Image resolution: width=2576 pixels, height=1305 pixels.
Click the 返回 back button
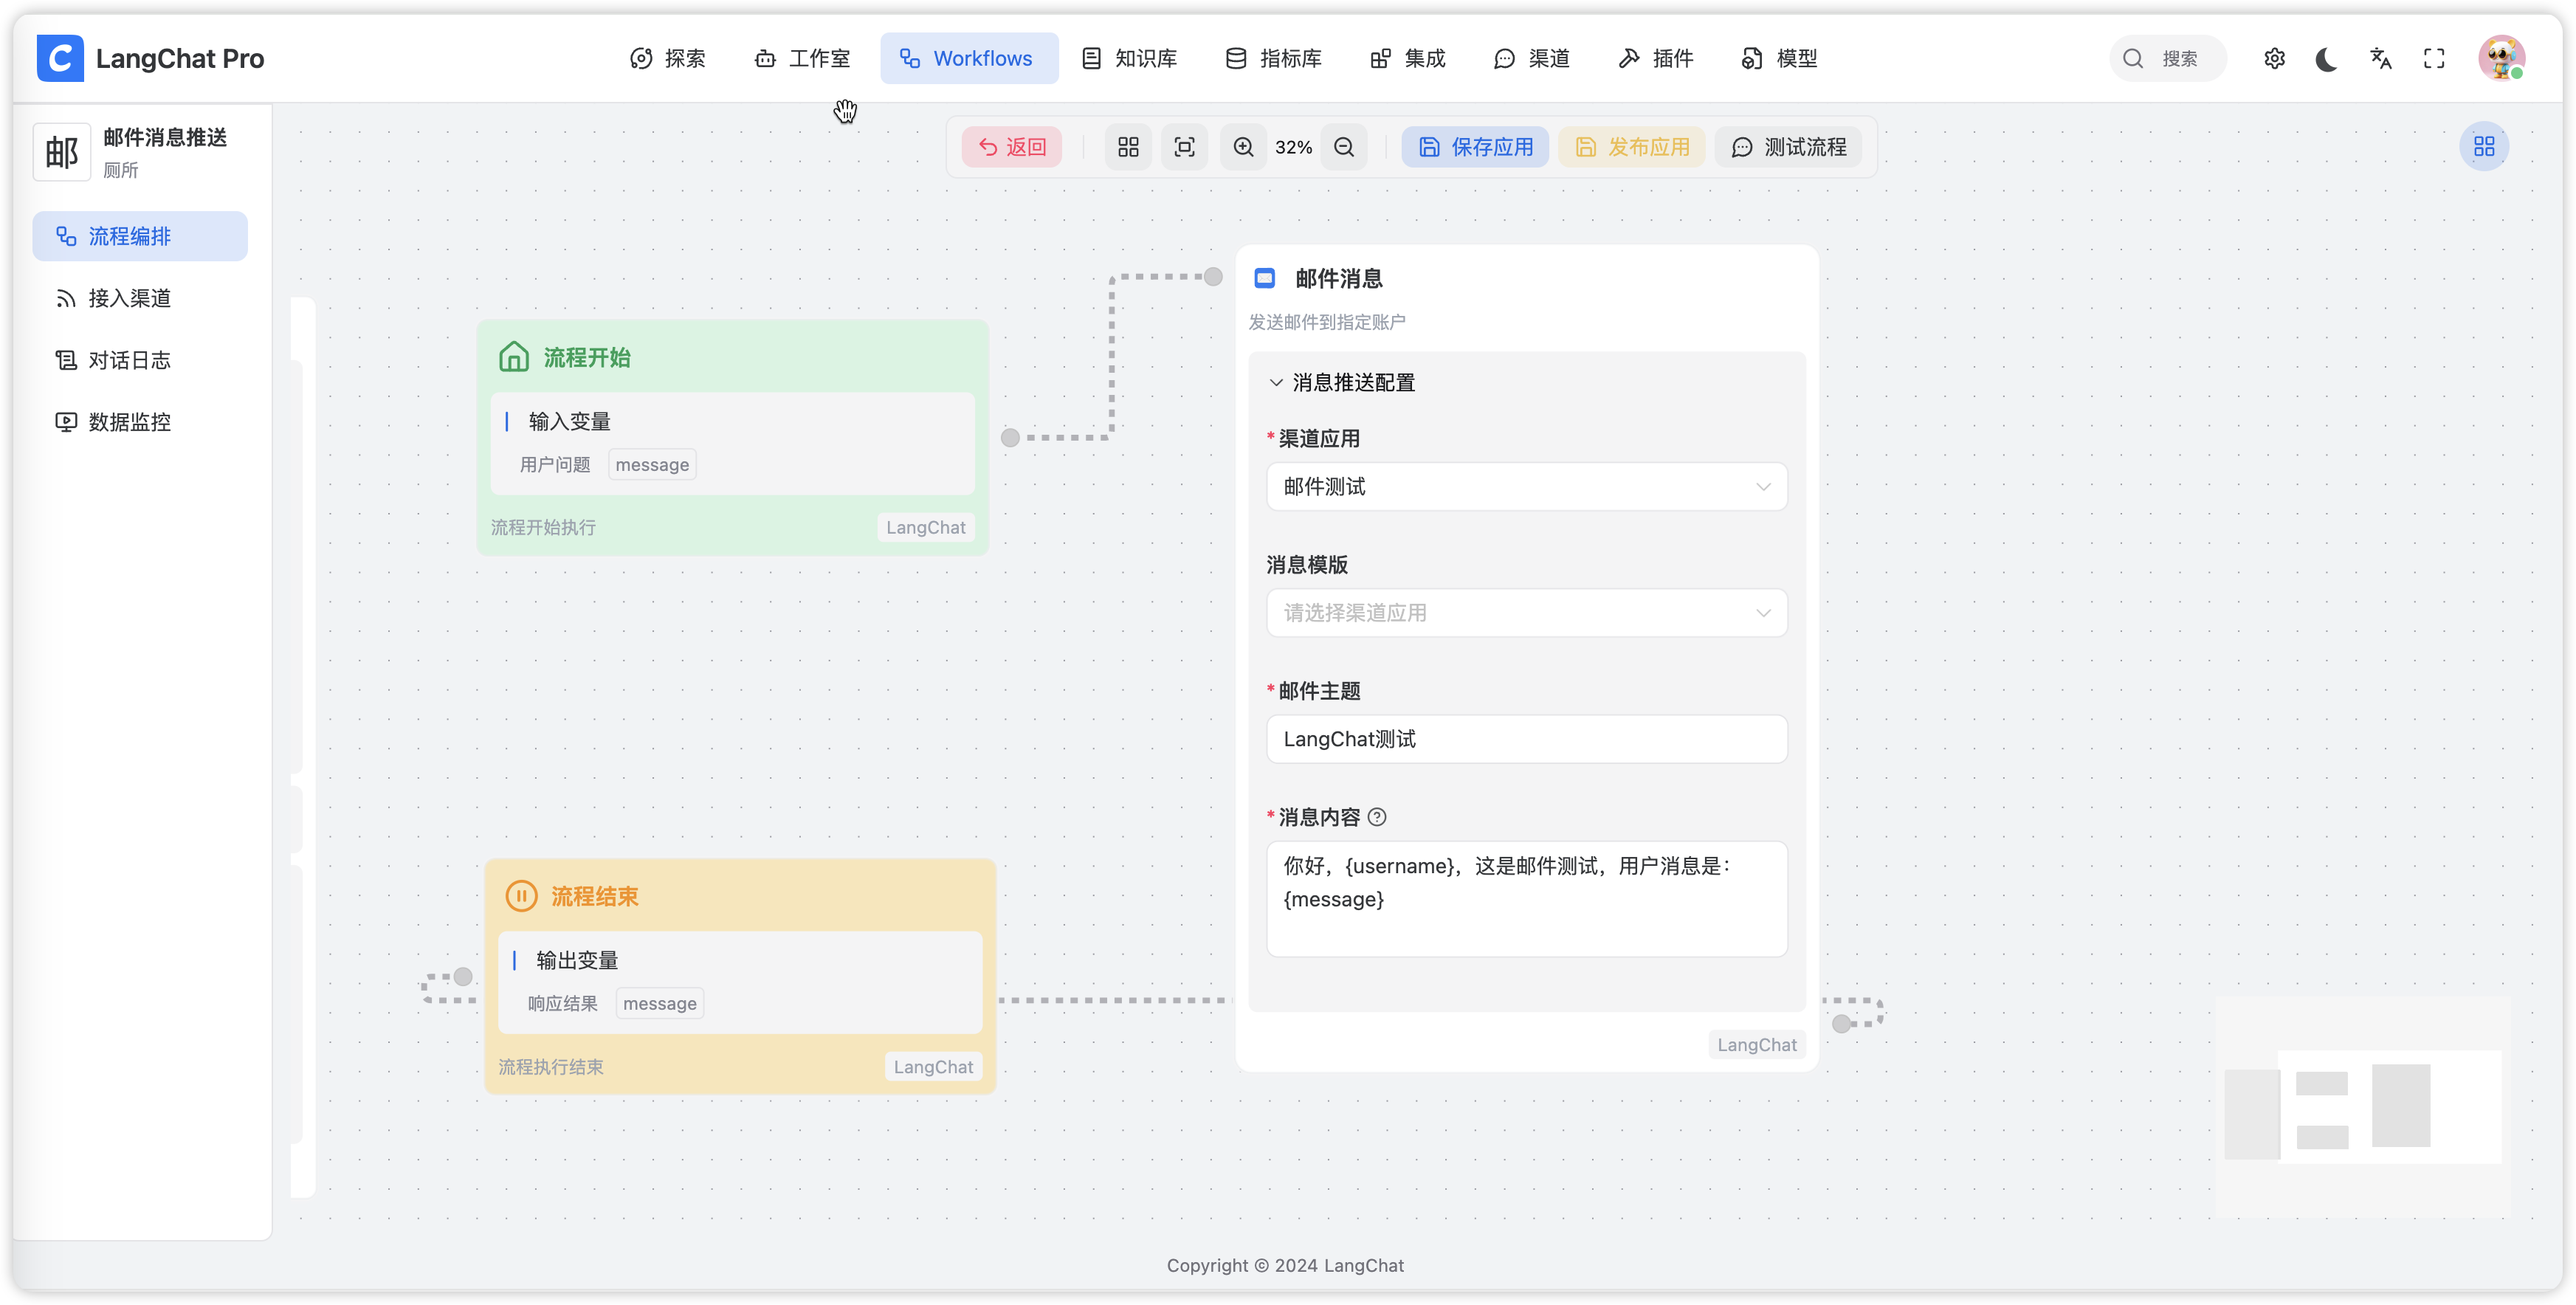[1011, 147]
